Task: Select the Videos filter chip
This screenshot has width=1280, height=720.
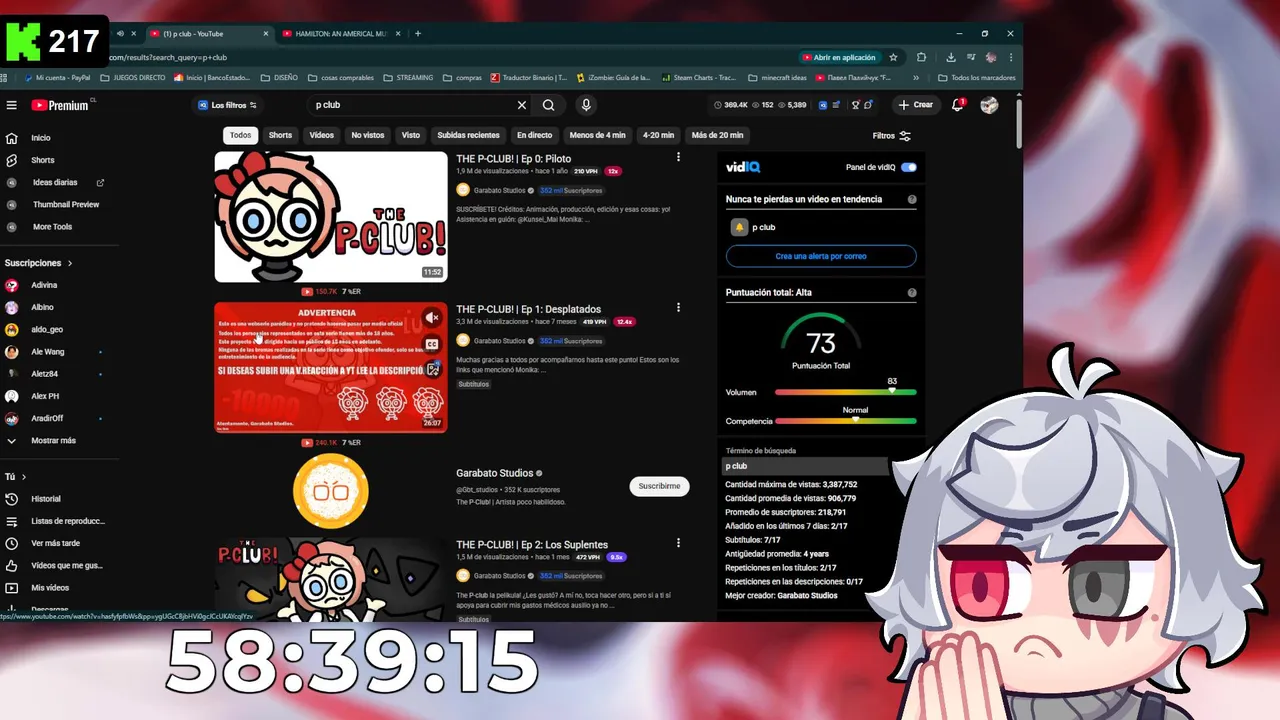Action: click(x=322, y=135)
